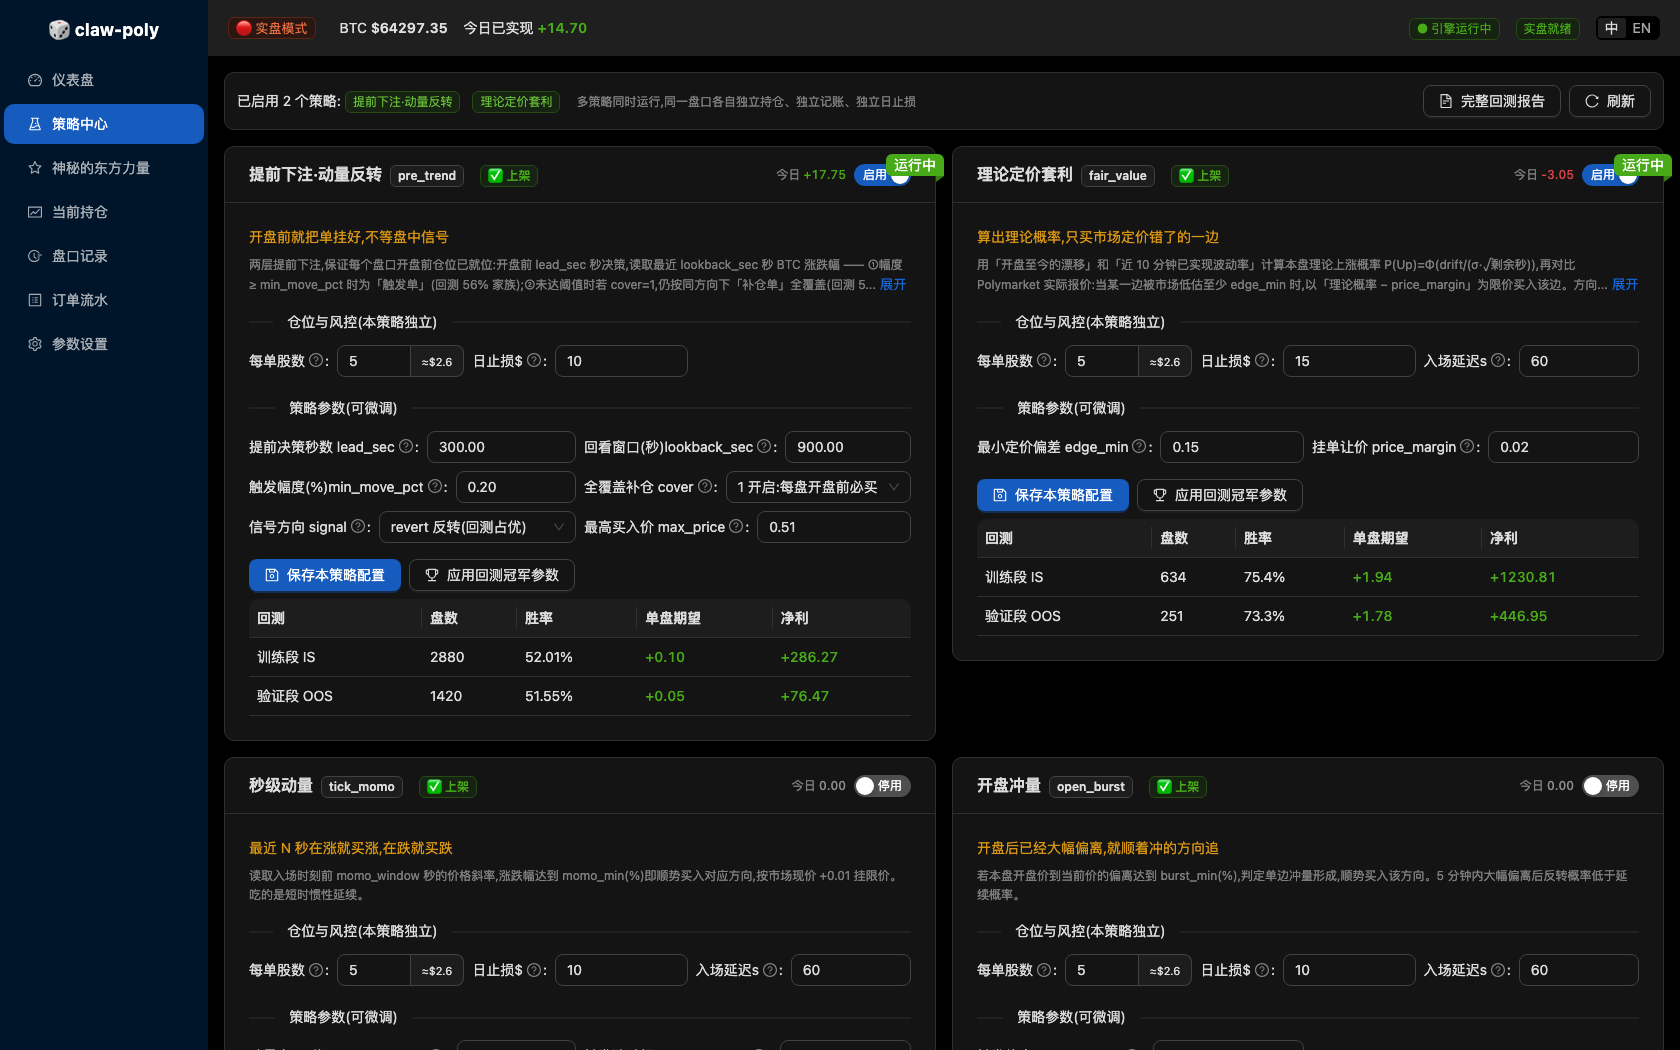This screenshot has height=1050, width=1680.
Task: Click the 提前下注·动量反转 enabled-strategy tag
Action: tap(403, 102)
